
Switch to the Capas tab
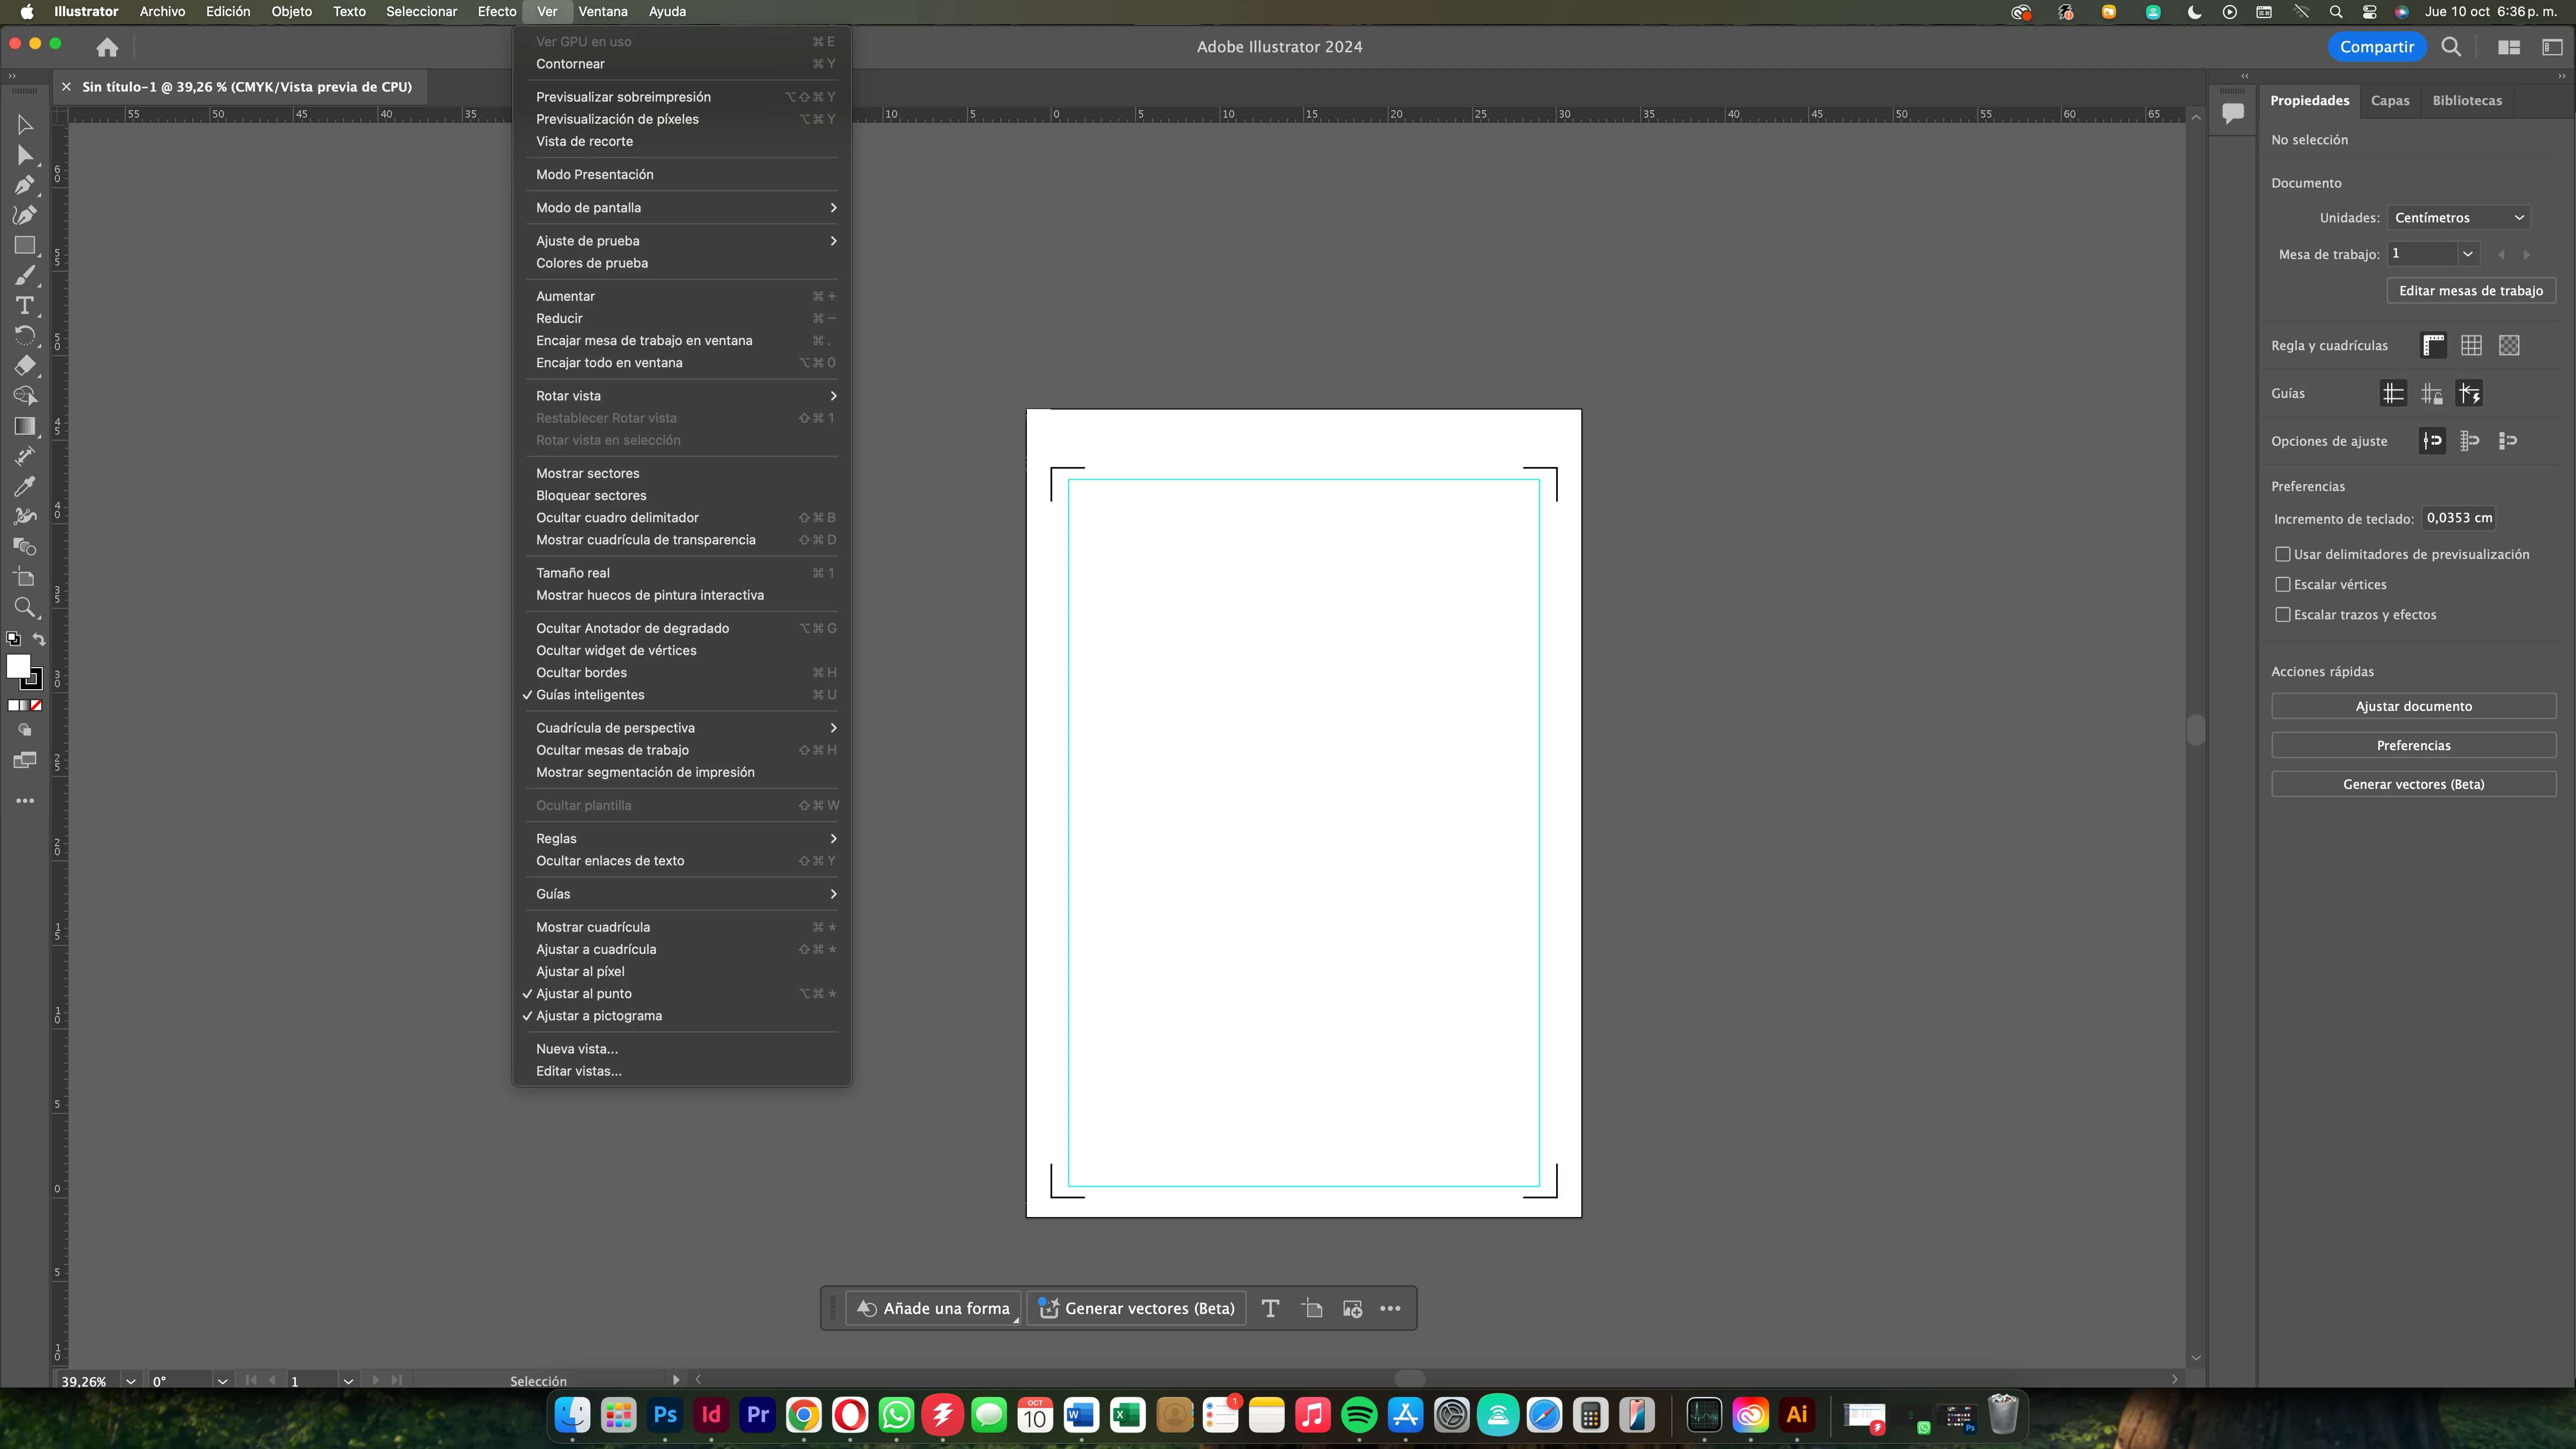tap(2389, 100)
